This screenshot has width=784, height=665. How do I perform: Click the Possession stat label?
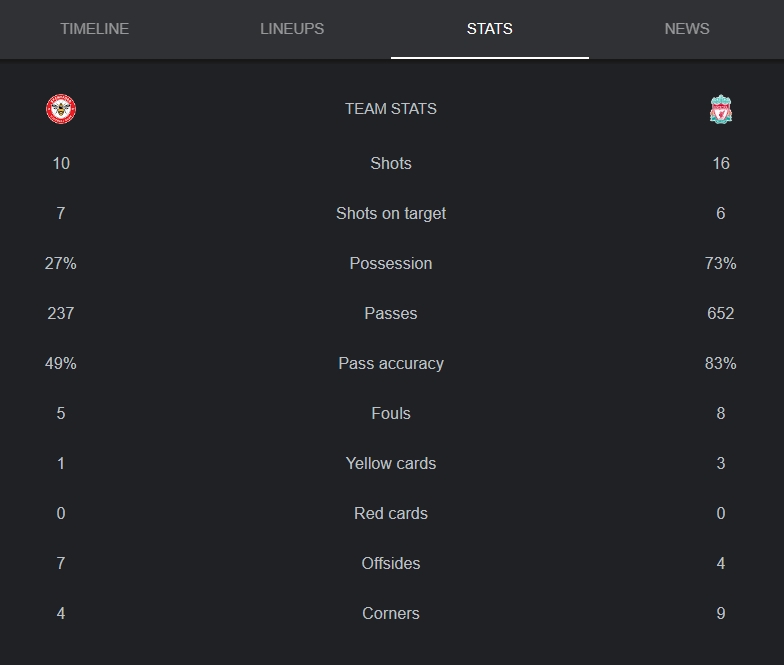click(391, 264)
